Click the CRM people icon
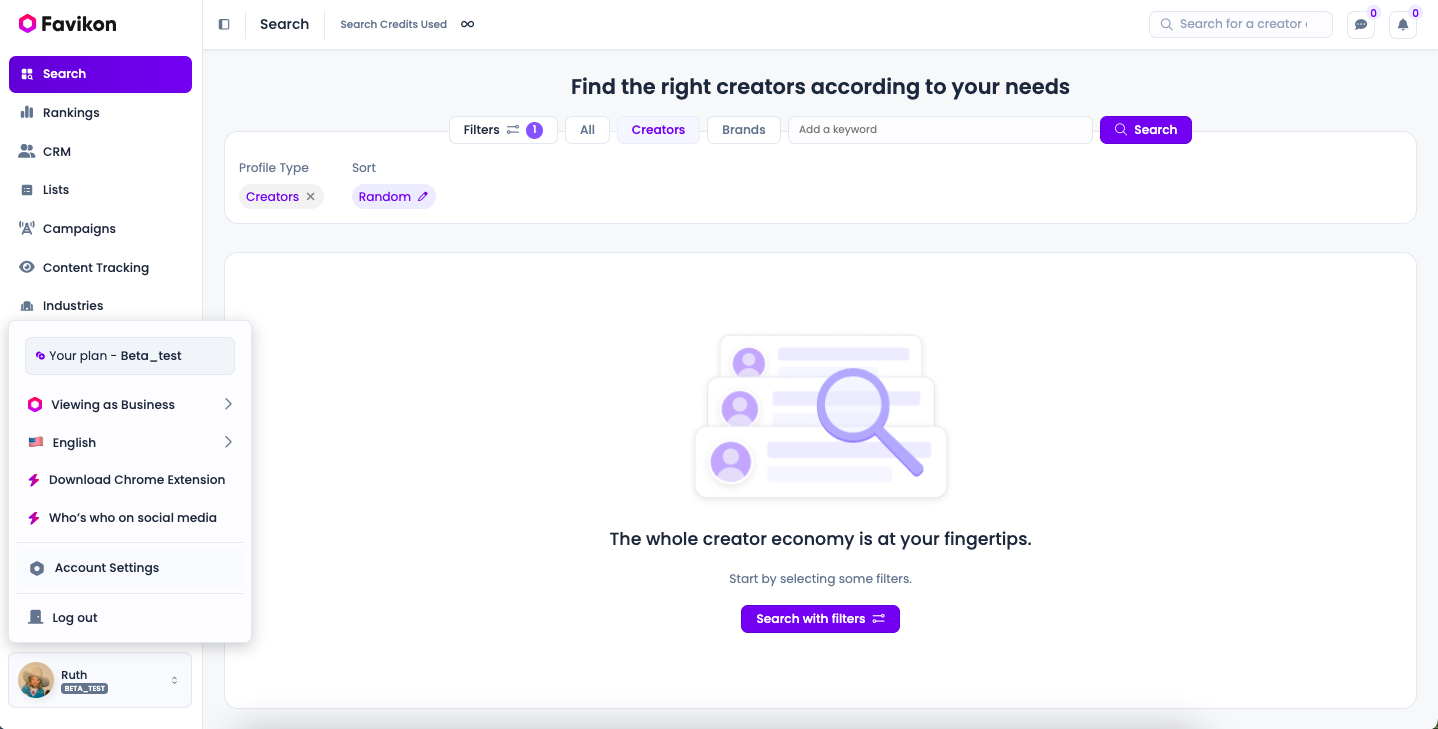1438x729 pixels. [27, 152]
